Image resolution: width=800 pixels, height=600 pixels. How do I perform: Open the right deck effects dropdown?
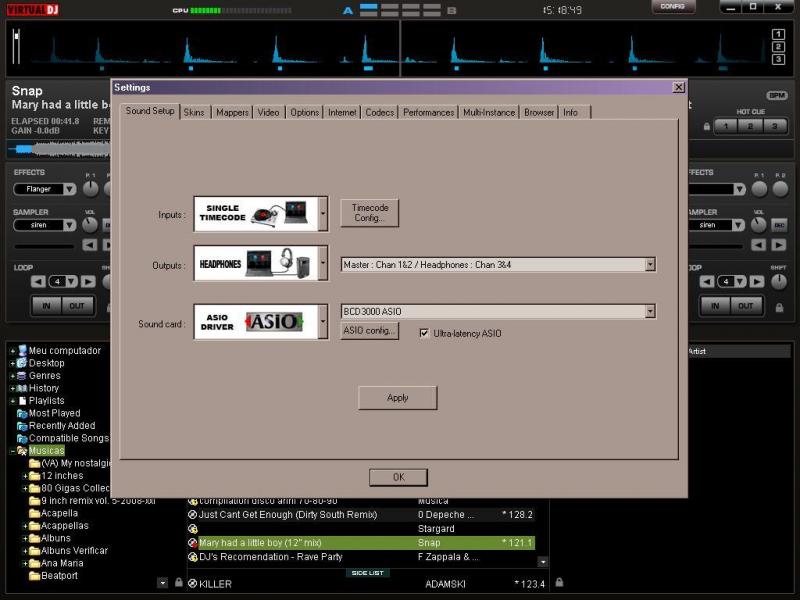739,189
